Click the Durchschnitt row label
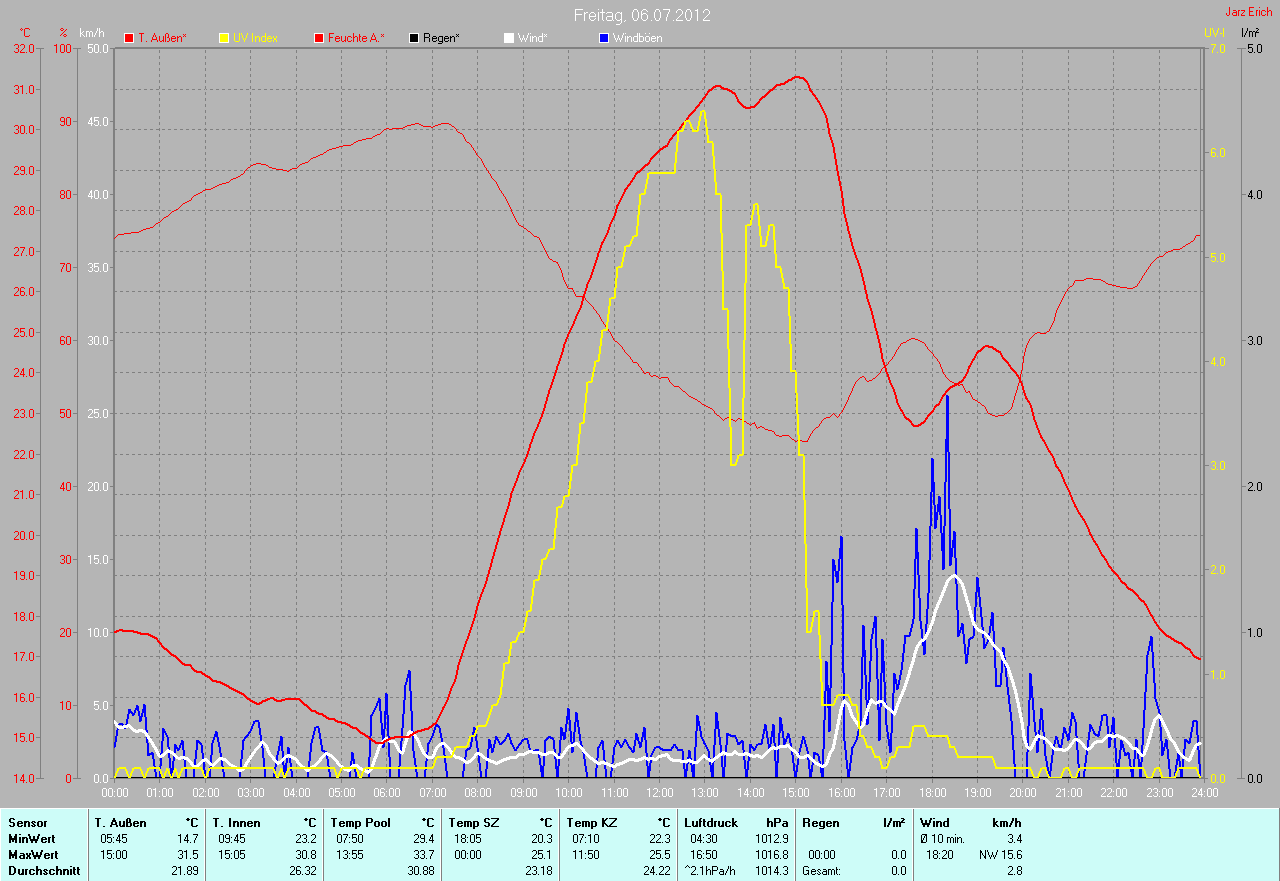Viewport: 1280px width, 881px height. (44, 871)
